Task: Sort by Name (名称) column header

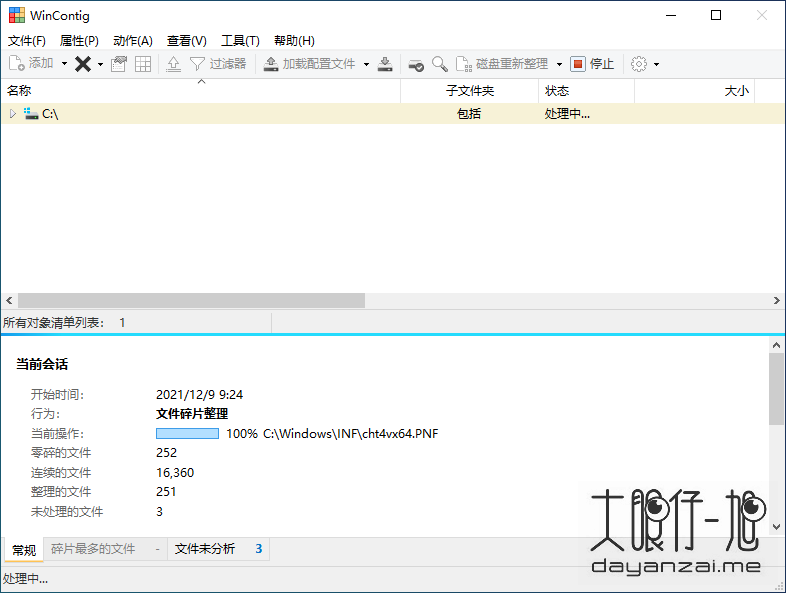Action: (201, 91)
